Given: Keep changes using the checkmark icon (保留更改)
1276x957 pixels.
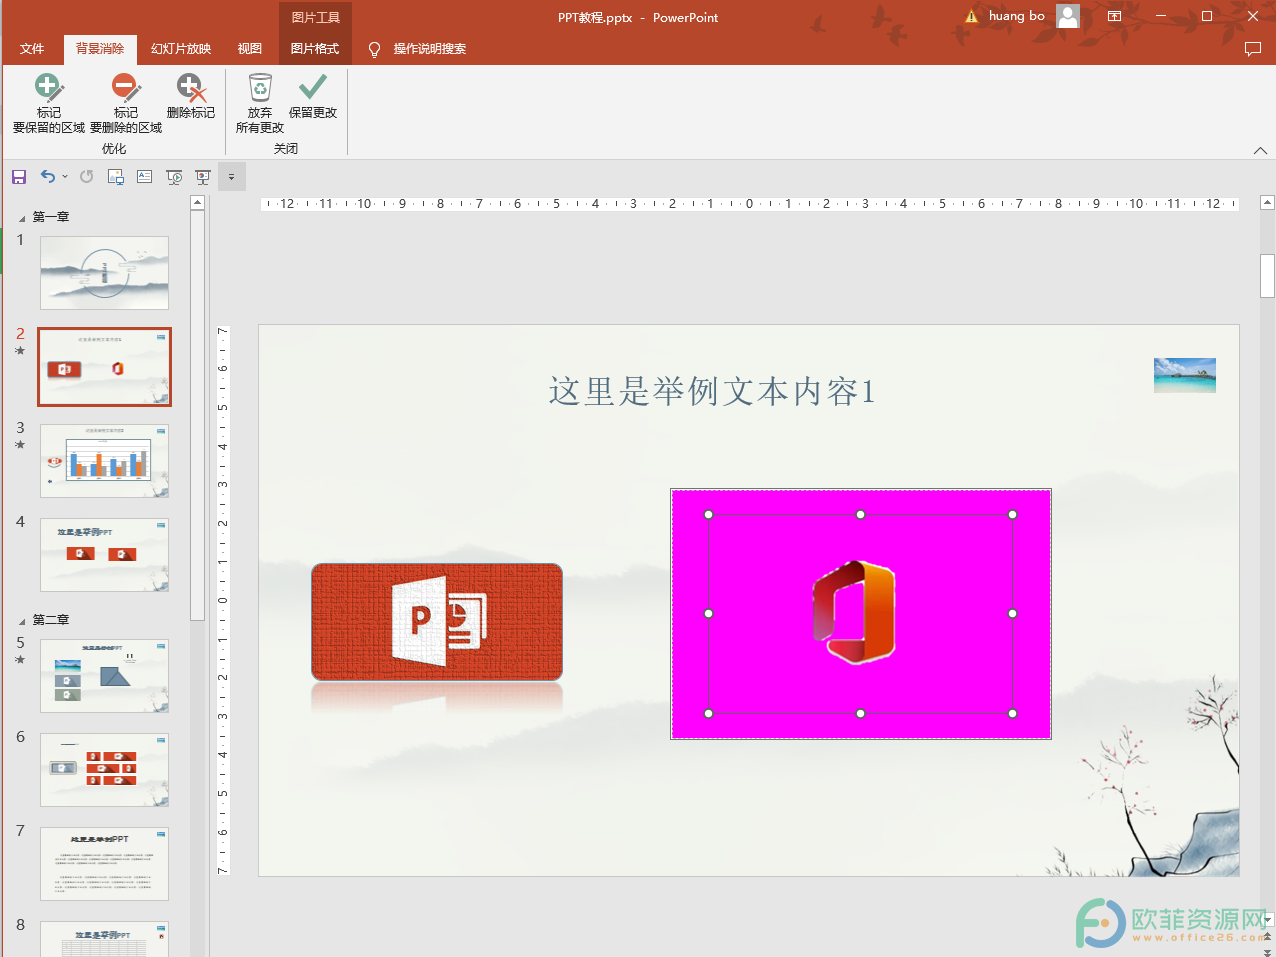Looking at the screenshot, I should click(x=313, y=88).
